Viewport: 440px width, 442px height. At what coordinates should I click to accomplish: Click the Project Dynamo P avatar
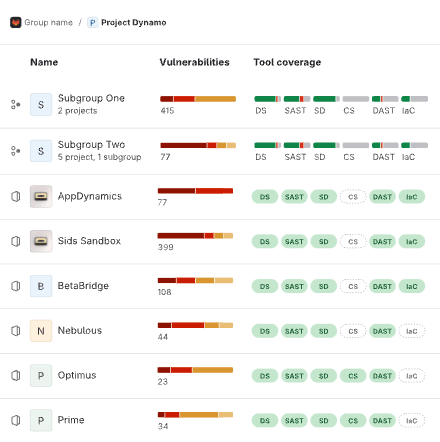click(92, 22)
